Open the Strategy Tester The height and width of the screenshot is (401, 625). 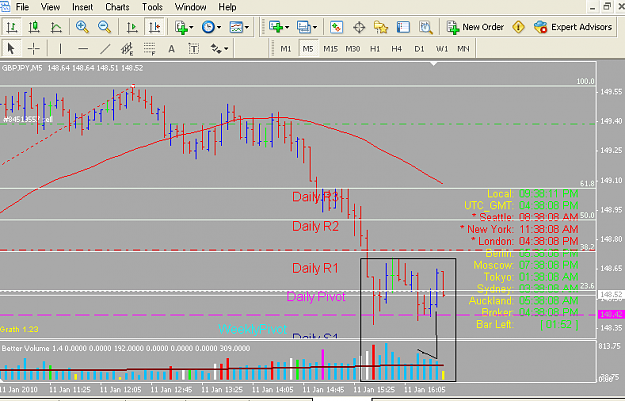(426, 27)
